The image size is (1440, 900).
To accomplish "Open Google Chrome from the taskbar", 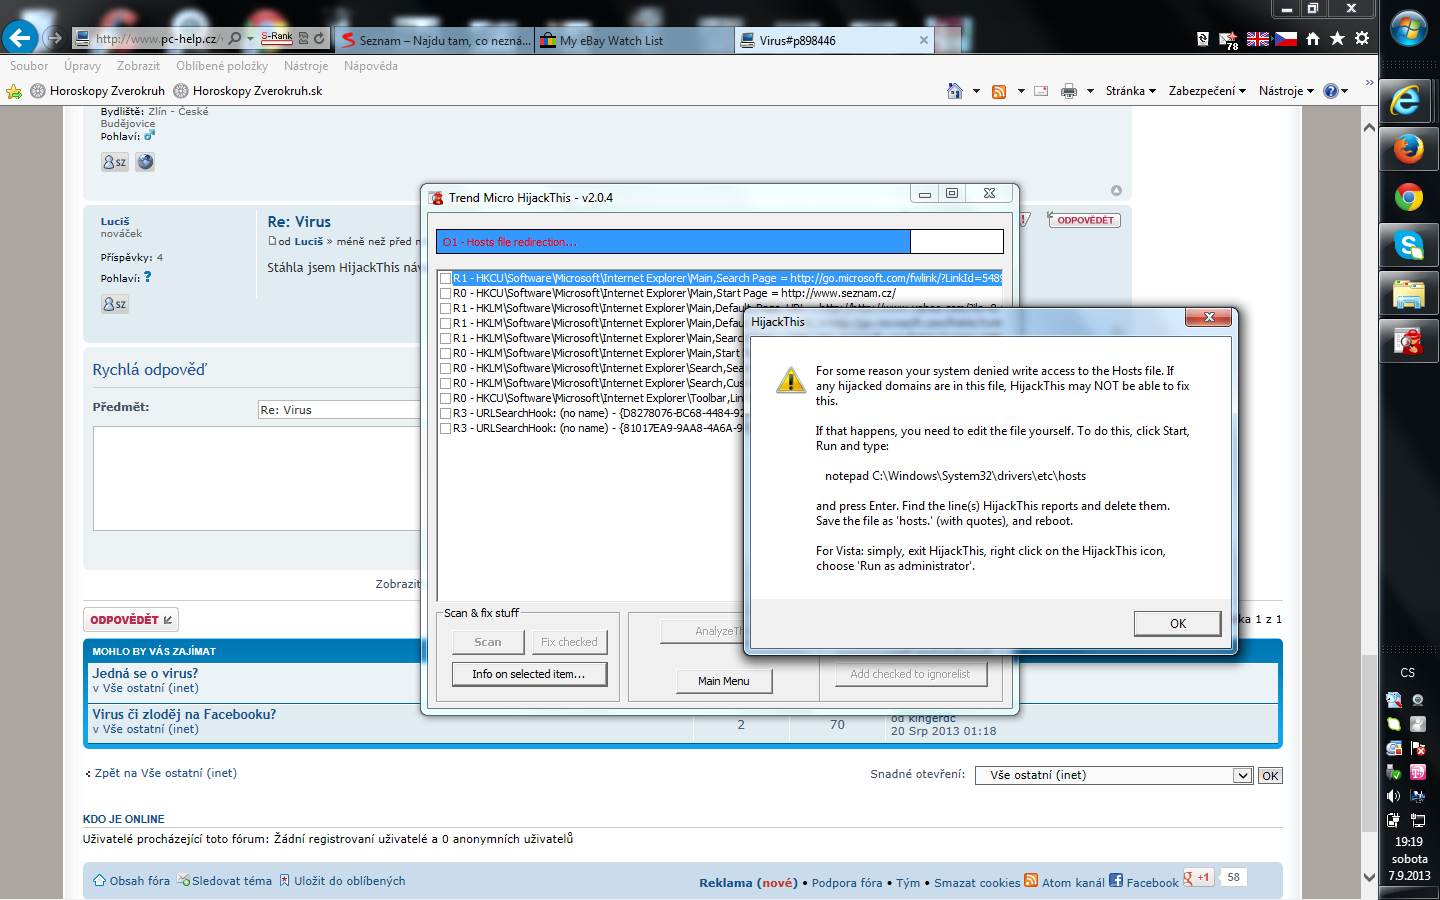I will [1408, 197].
